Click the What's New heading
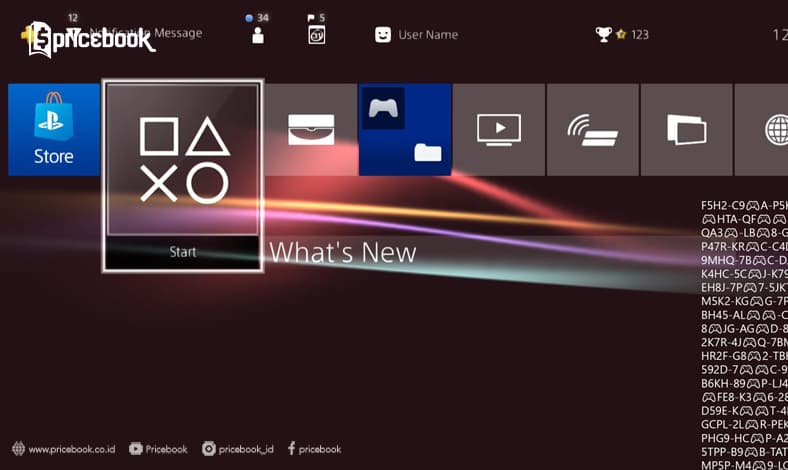788x470 pixels. [x=343, y=252]
